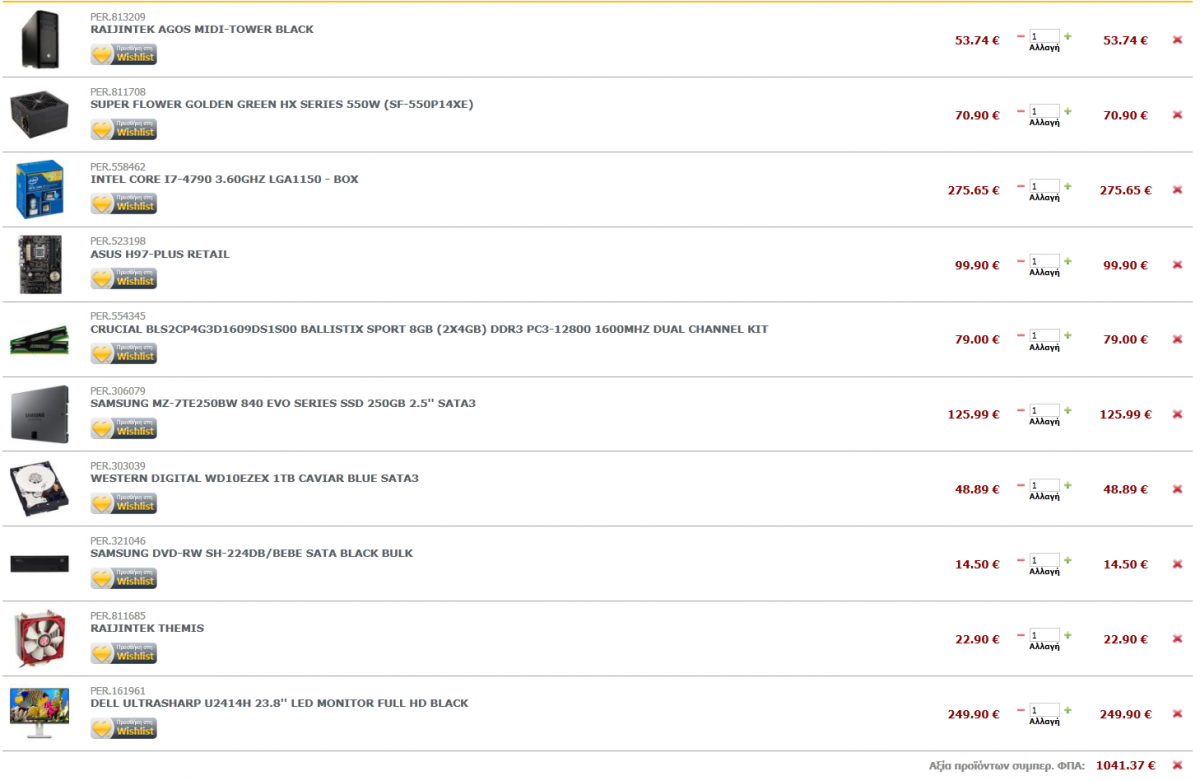The width and height of the screenshot is (1200, 781).
Task: Remove Raijintek Themis cooler from cart
Action: (1177, 639)
